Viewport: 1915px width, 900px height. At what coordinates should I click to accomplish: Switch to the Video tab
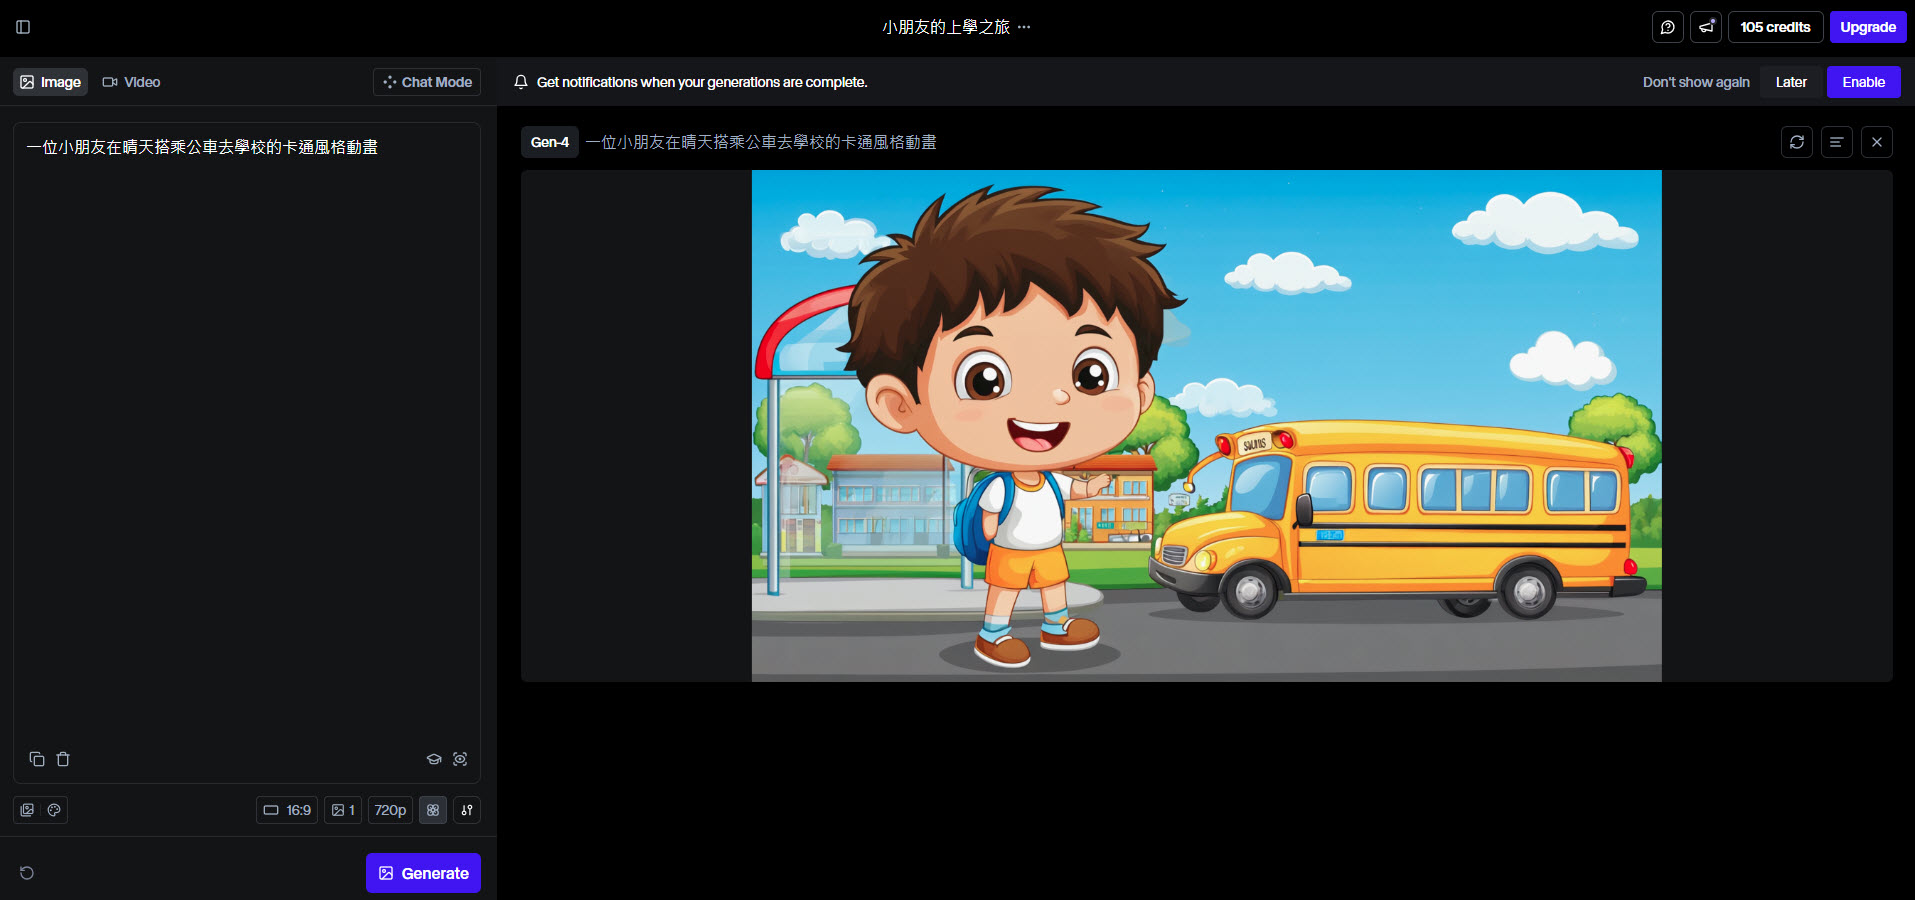132,82
